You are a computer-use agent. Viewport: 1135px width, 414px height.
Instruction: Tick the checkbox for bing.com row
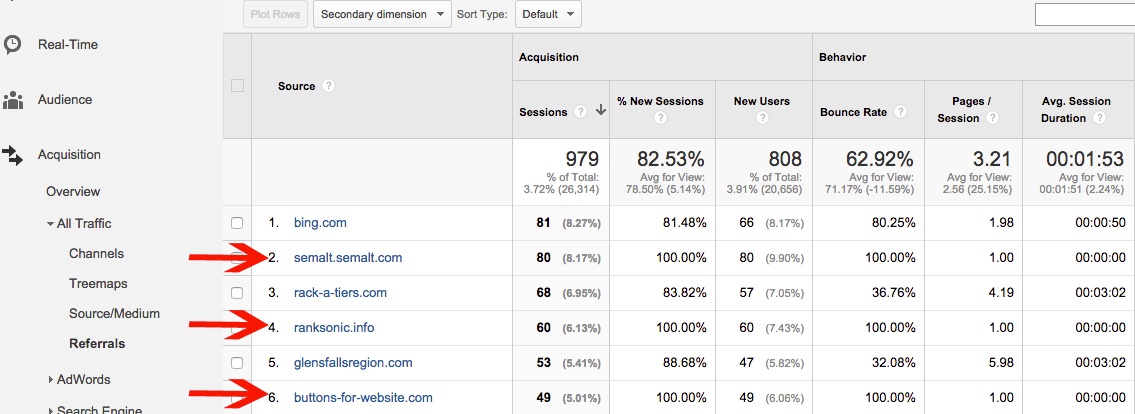tap(237, 223)
